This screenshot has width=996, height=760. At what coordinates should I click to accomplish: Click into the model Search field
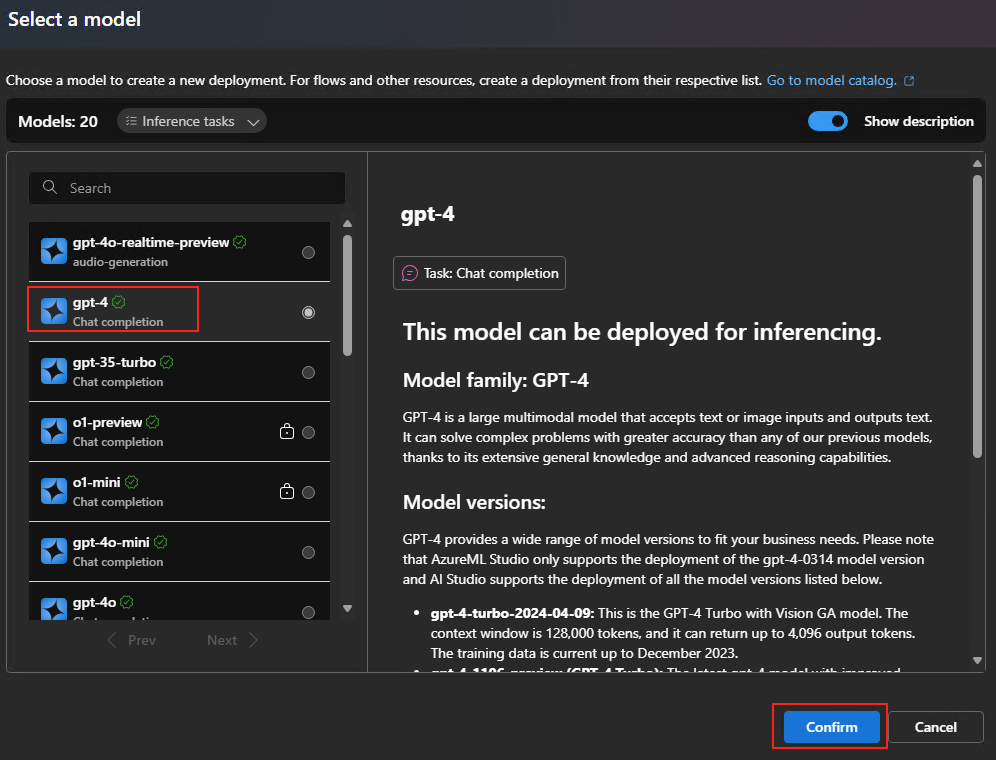pyautogui.click(x=187, y=187)
